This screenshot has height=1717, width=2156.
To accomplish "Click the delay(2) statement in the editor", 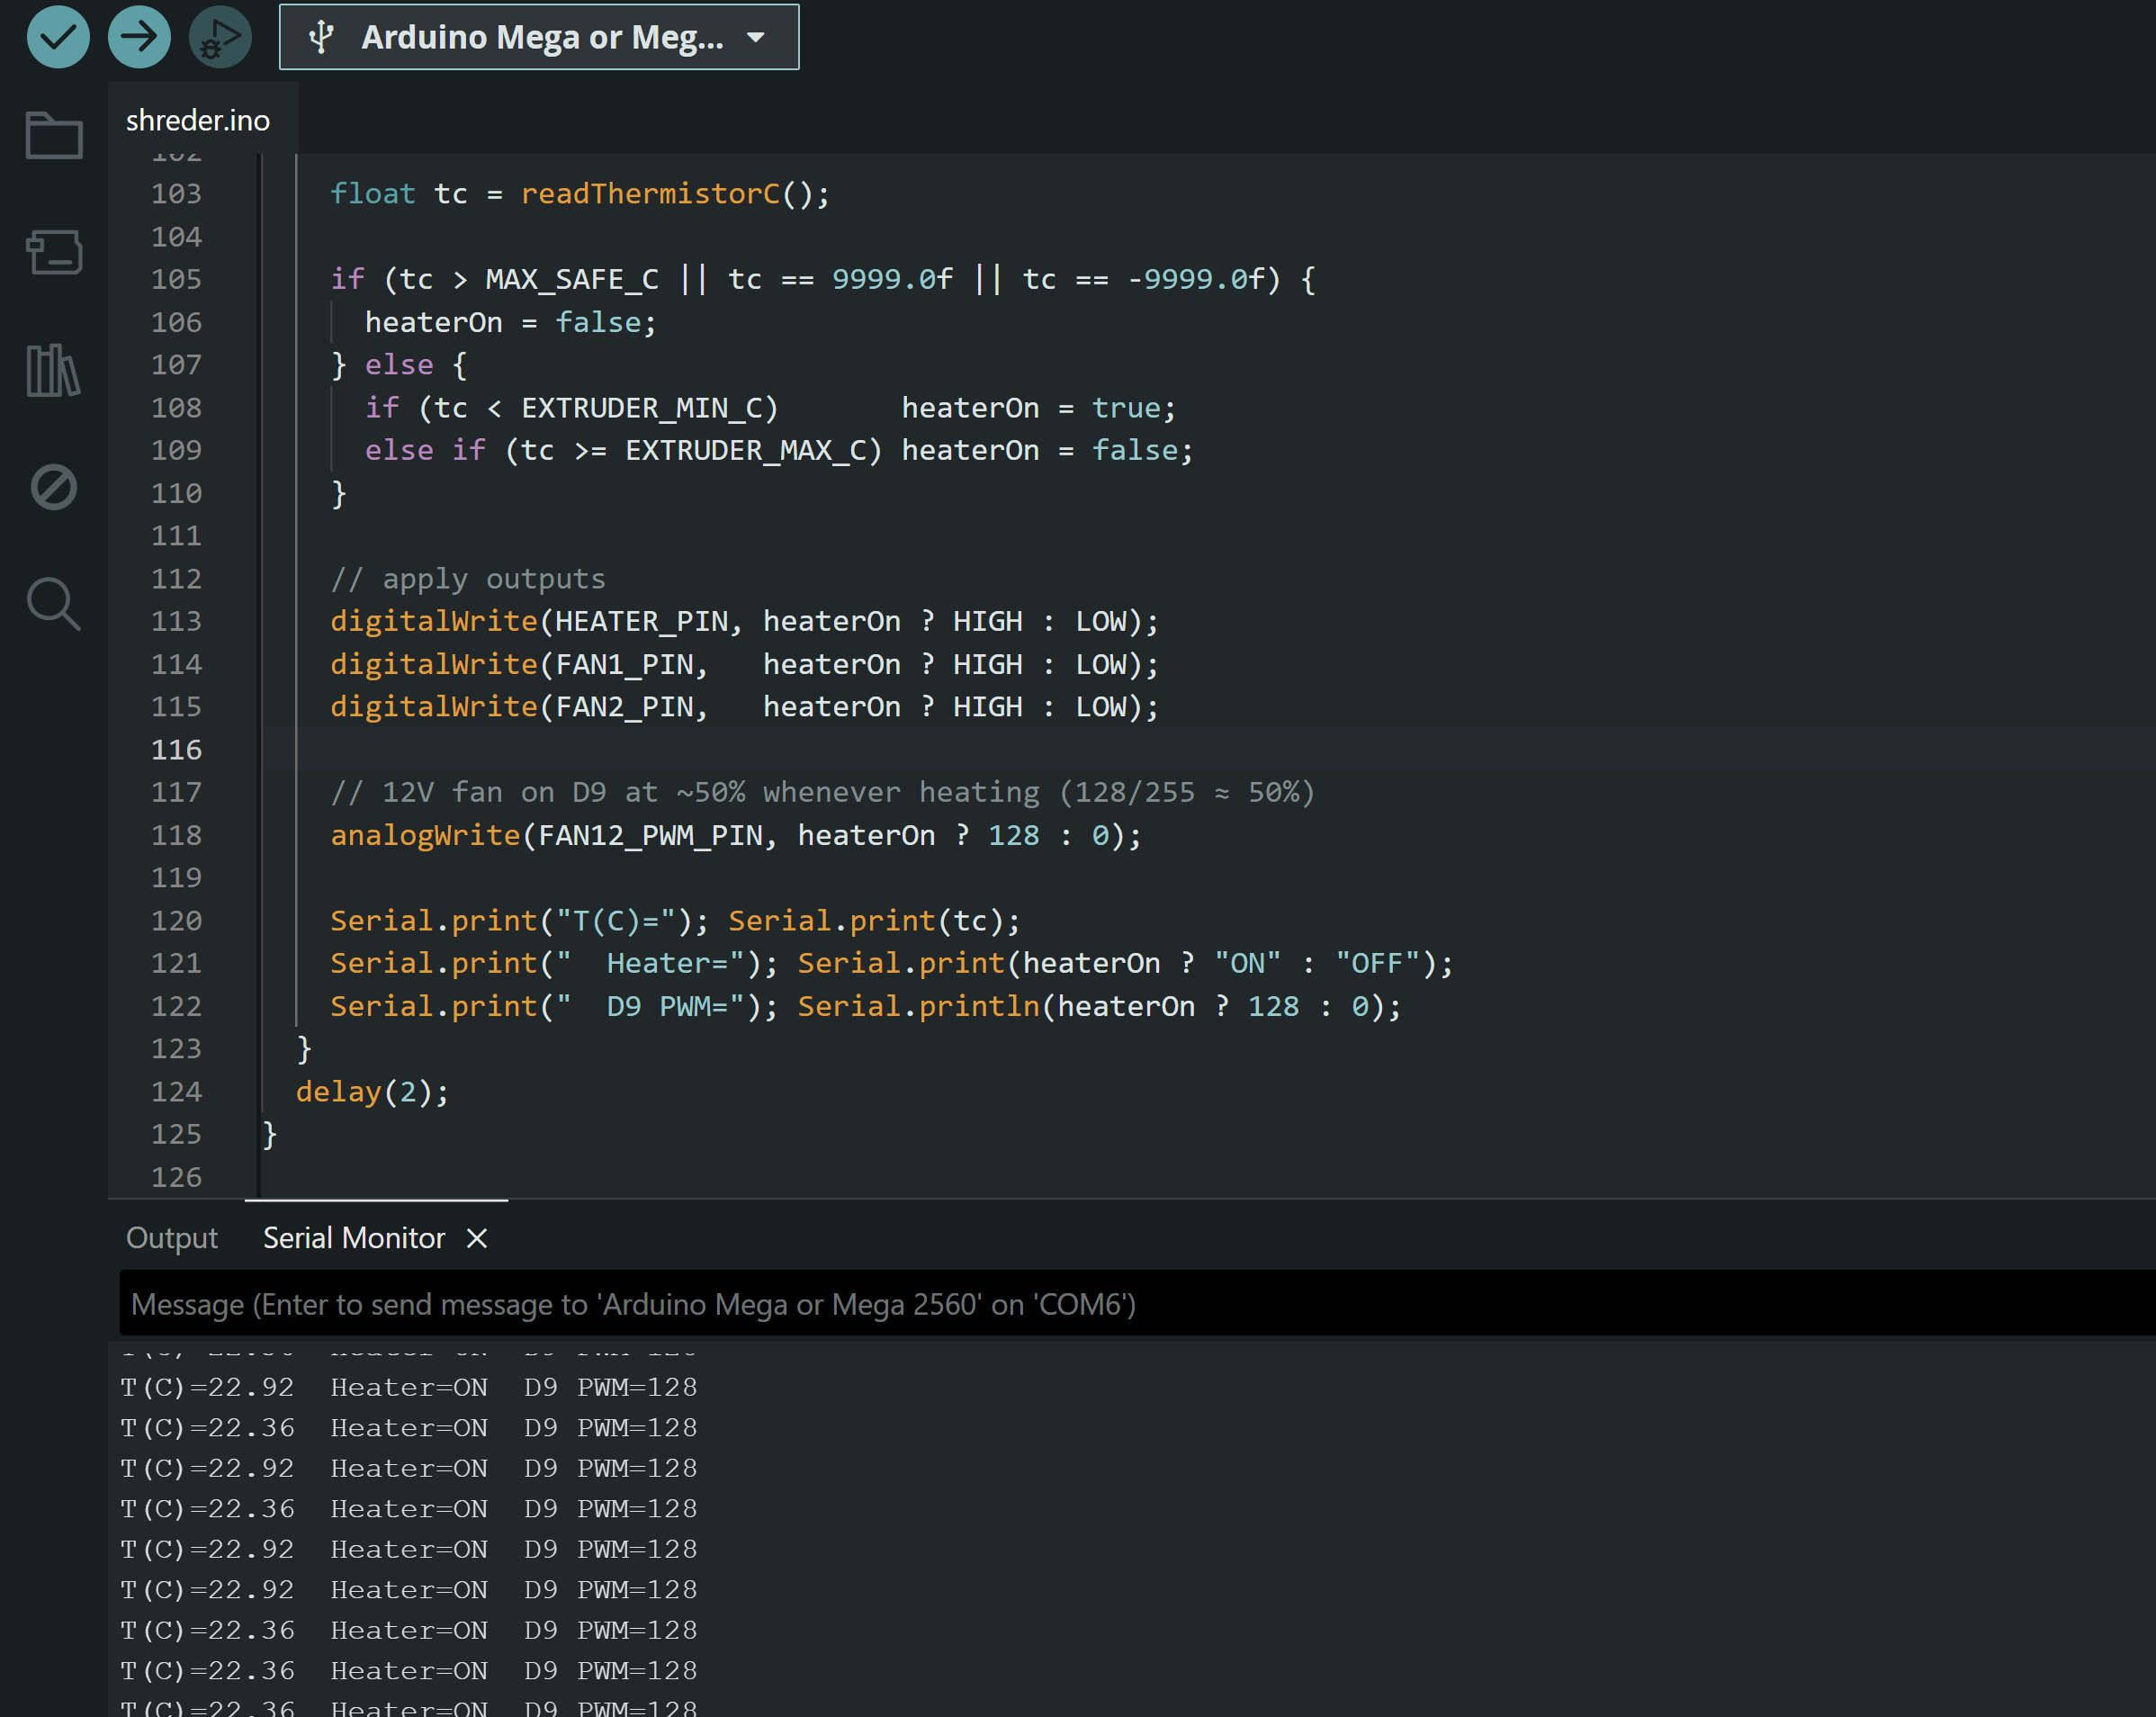I will (372, 1091).
